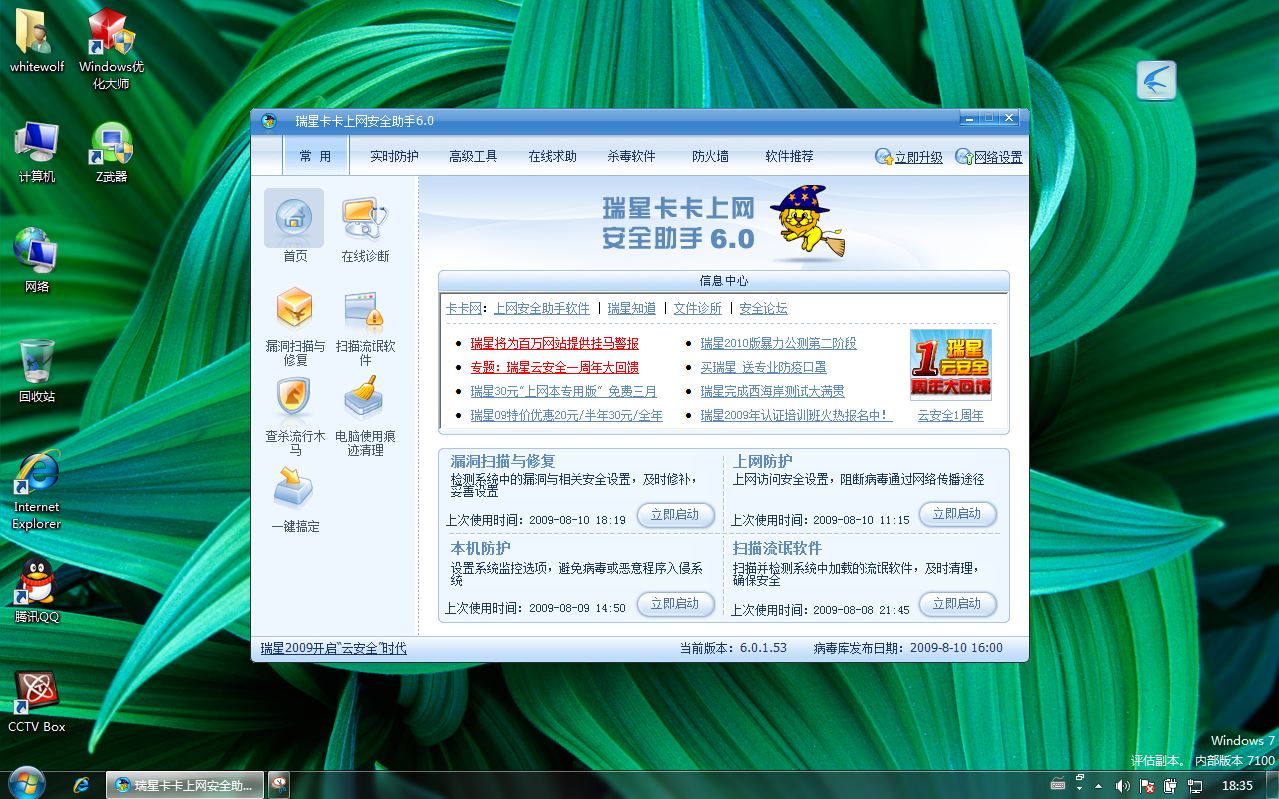Click the 瑞星卡卡上网安全助手 taskbar button
Viewport: 1279px width, 799px height.
click(x=186, y=785)
